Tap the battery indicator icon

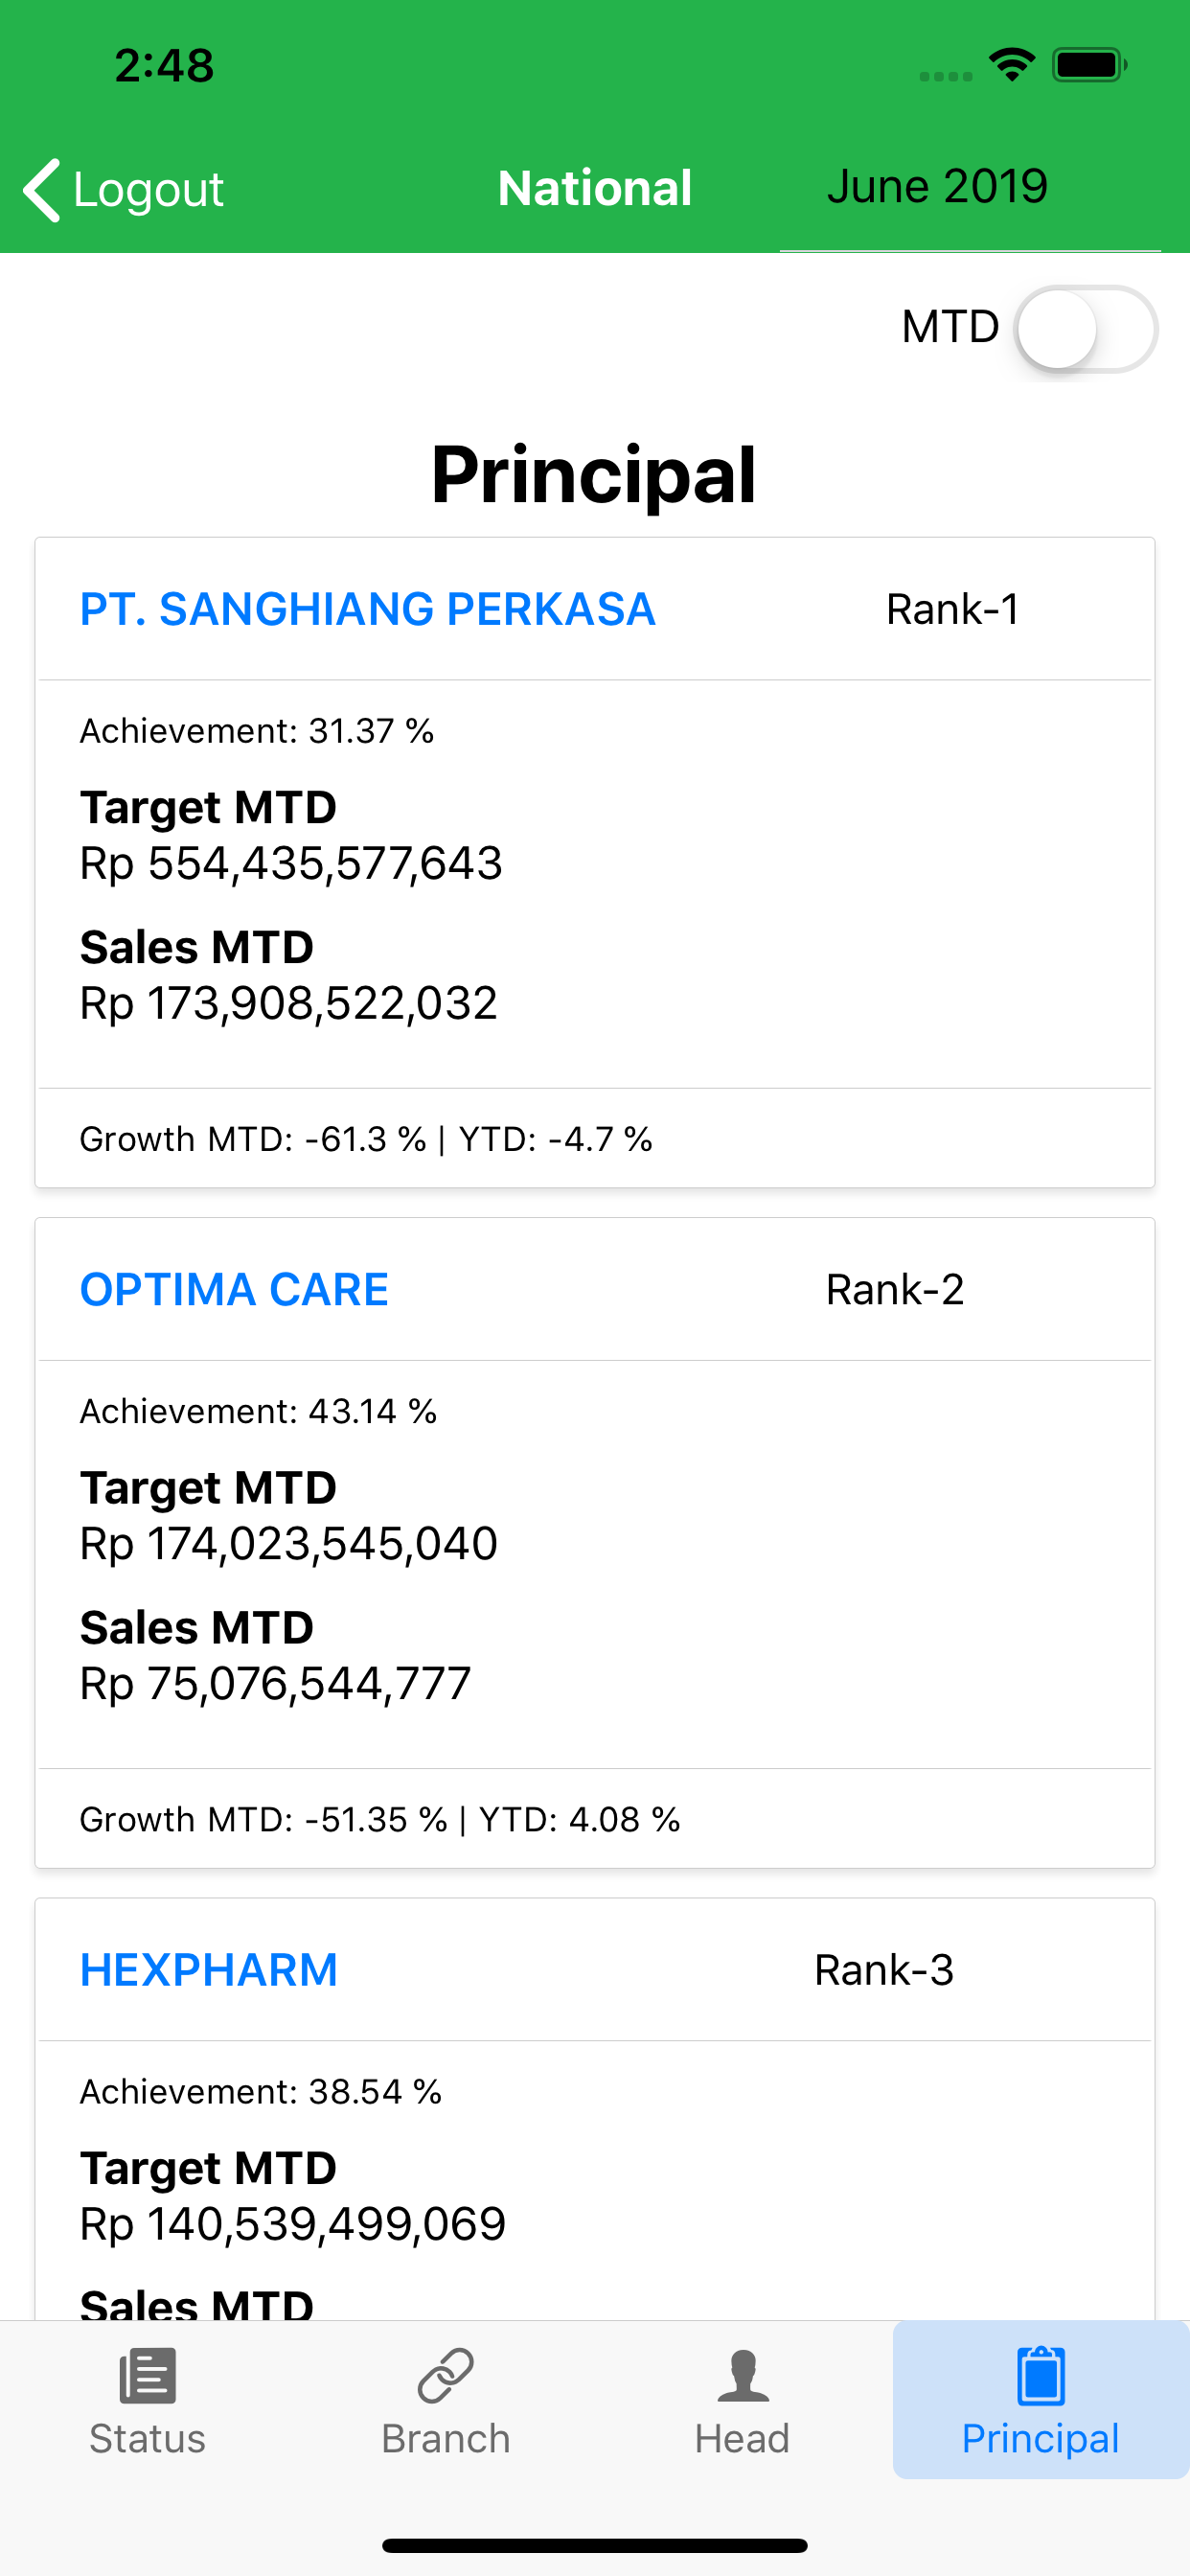(1090, 65)
